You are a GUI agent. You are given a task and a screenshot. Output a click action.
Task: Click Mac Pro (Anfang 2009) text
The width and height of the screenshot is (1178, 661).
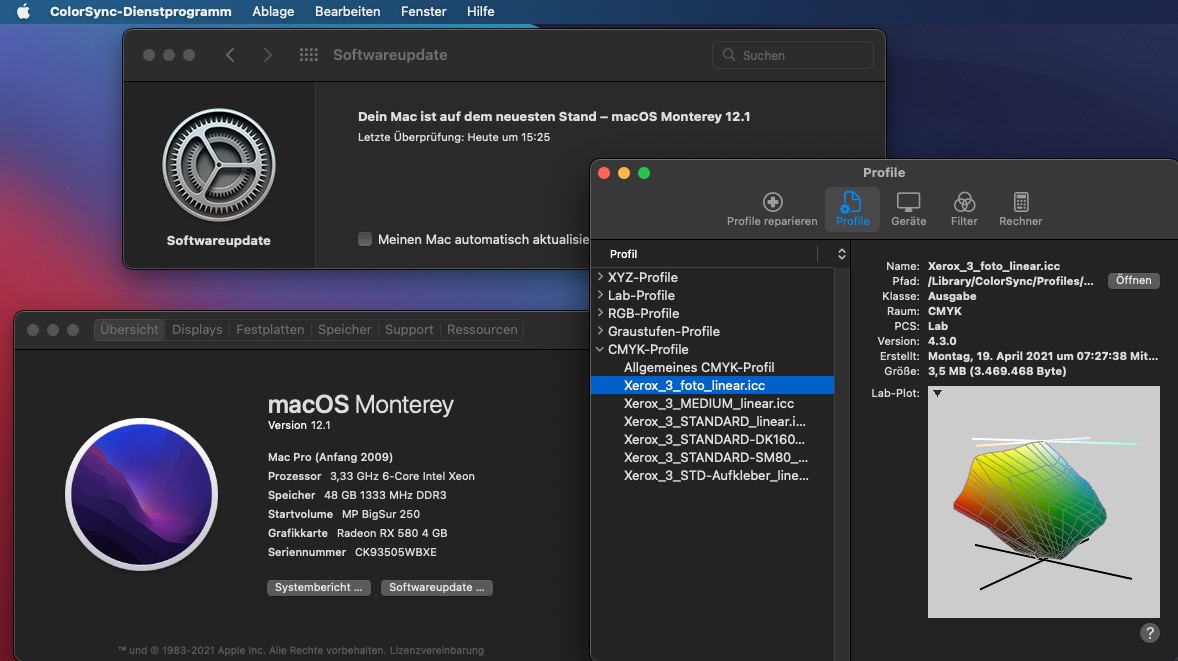[330, 457]
